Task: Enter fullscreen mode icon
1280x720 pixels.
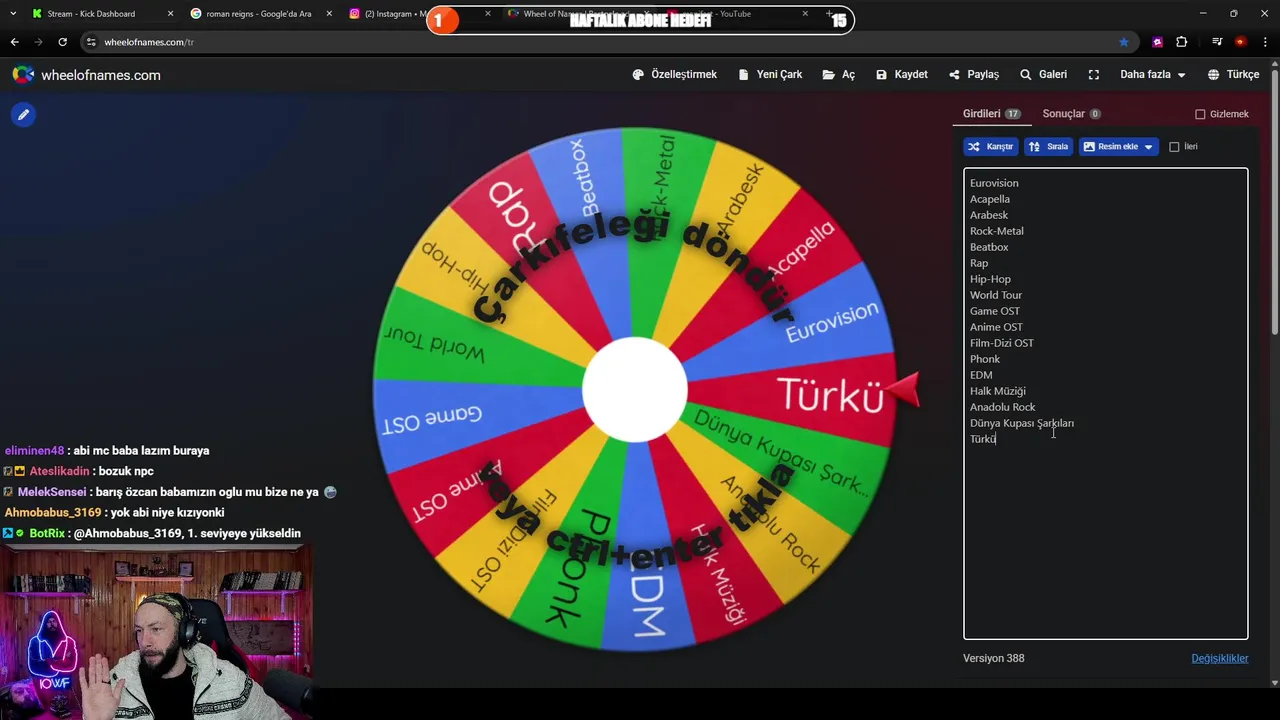Action: click(1094, 75)
